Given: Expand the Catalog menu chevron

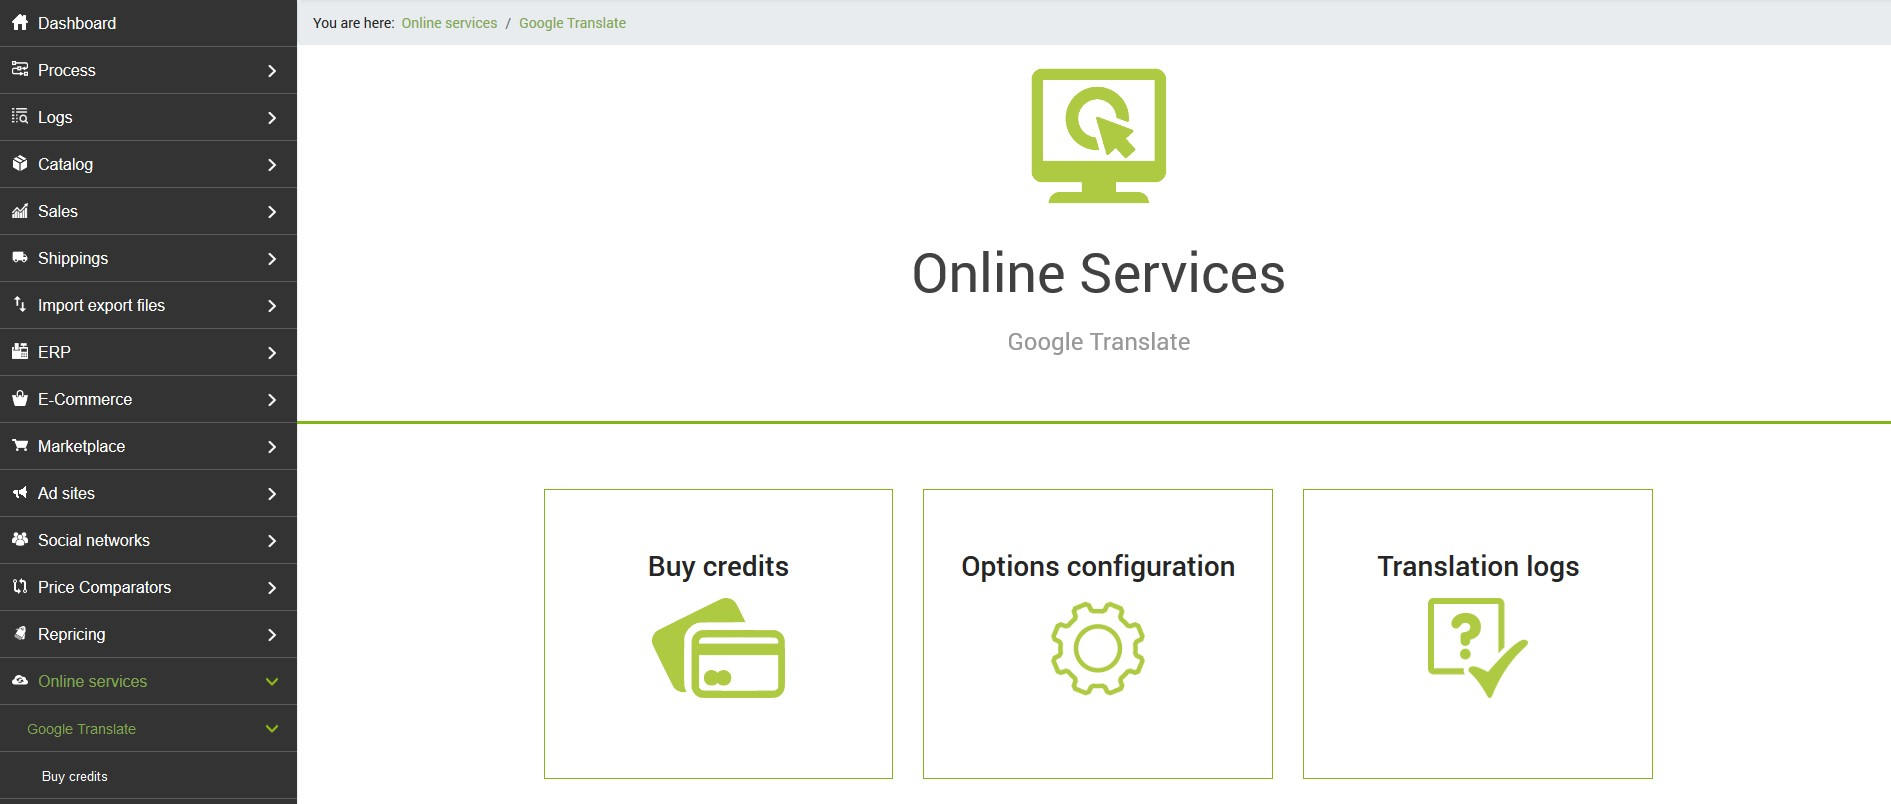Looking at the screenshot, I should point(272,164).
